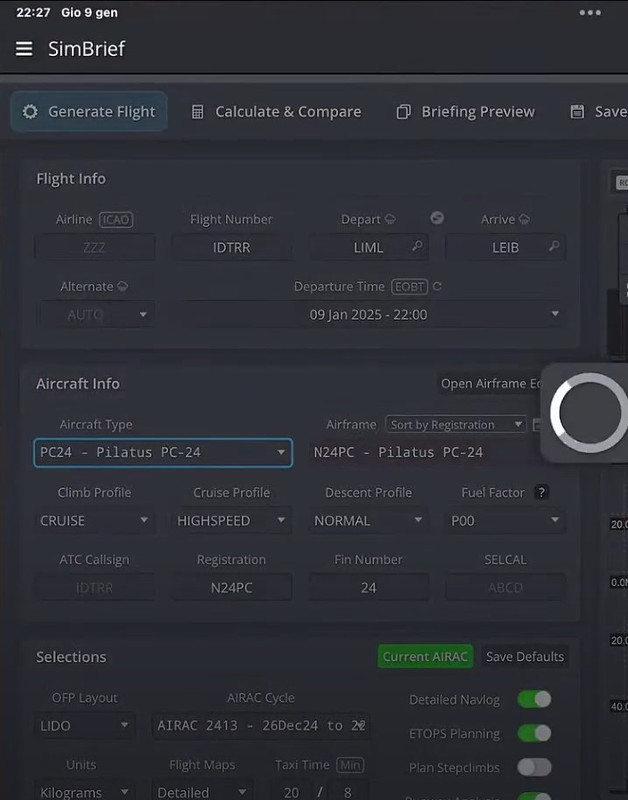Click the Fin Number 24 field
Viewport: 628px width, 800px height.
(368, 588)
